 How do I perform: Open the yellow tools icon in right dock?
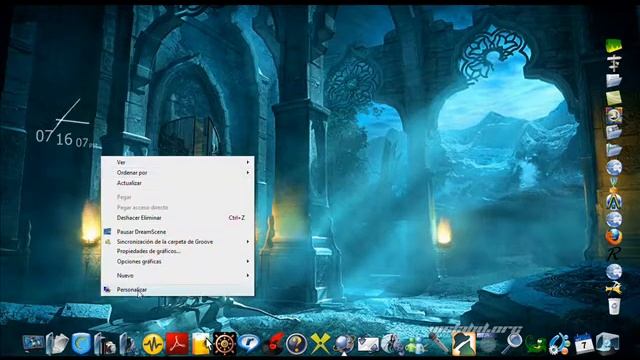[x=613, y=288]
